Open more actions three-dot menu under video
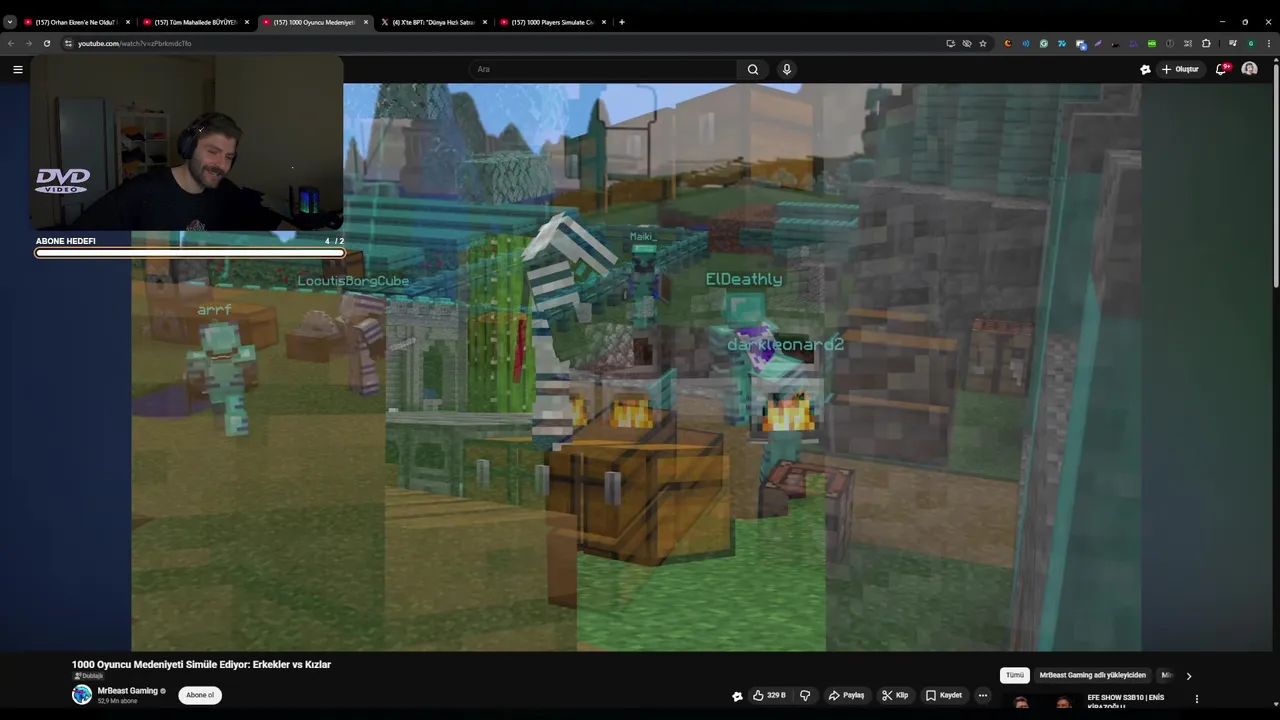The image size is (1280, 720). click(x=983, y=695)
